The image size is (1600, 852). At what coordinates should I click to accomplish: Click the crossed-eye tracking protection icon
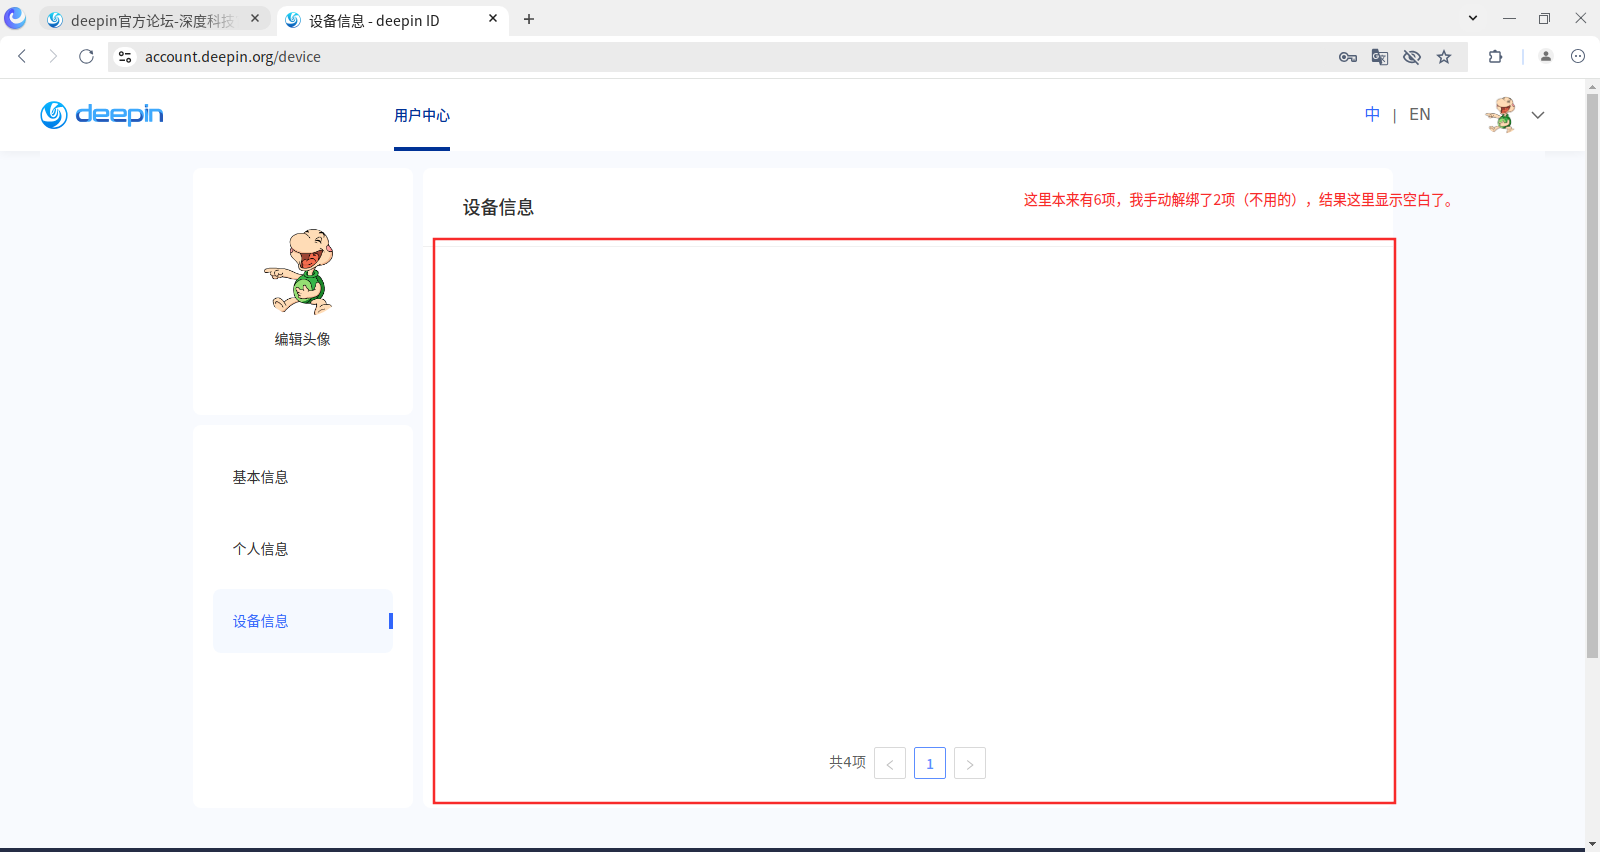[1412, 57]
